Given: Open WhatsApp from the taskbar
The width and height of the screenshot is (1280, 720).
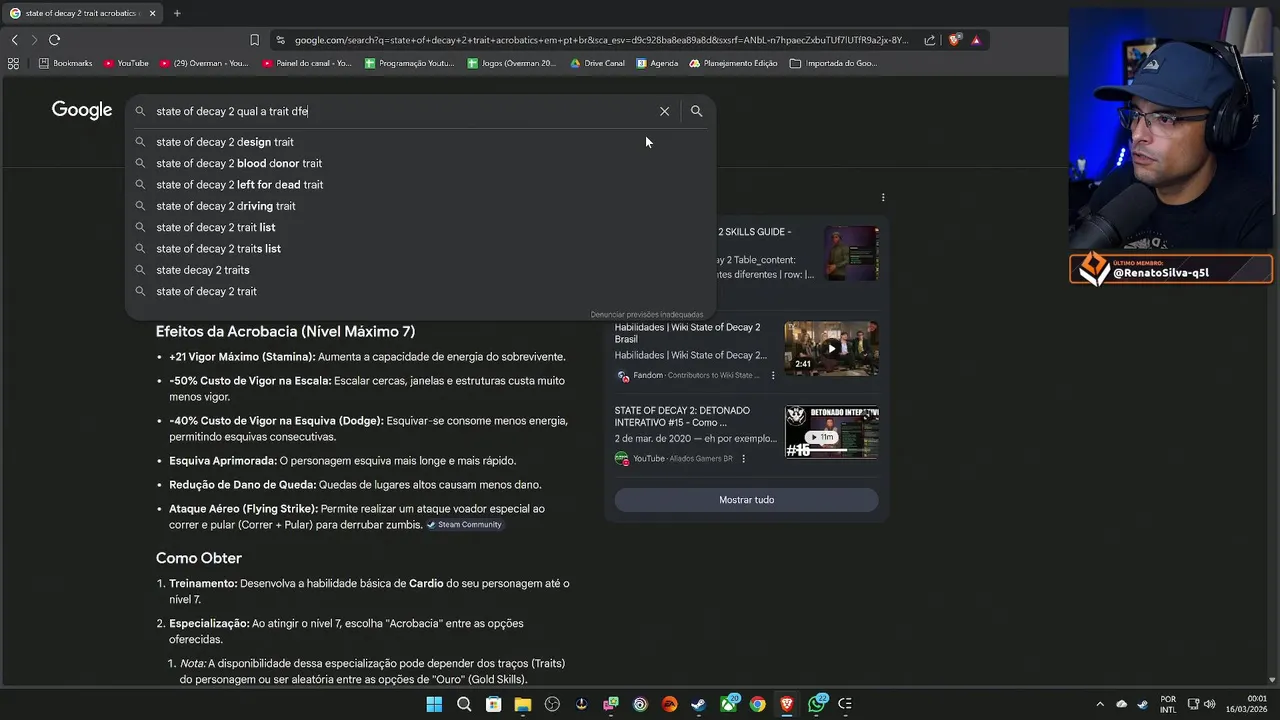Looking at the screenshot, I should pyautogui.click(x=816, y=704).
